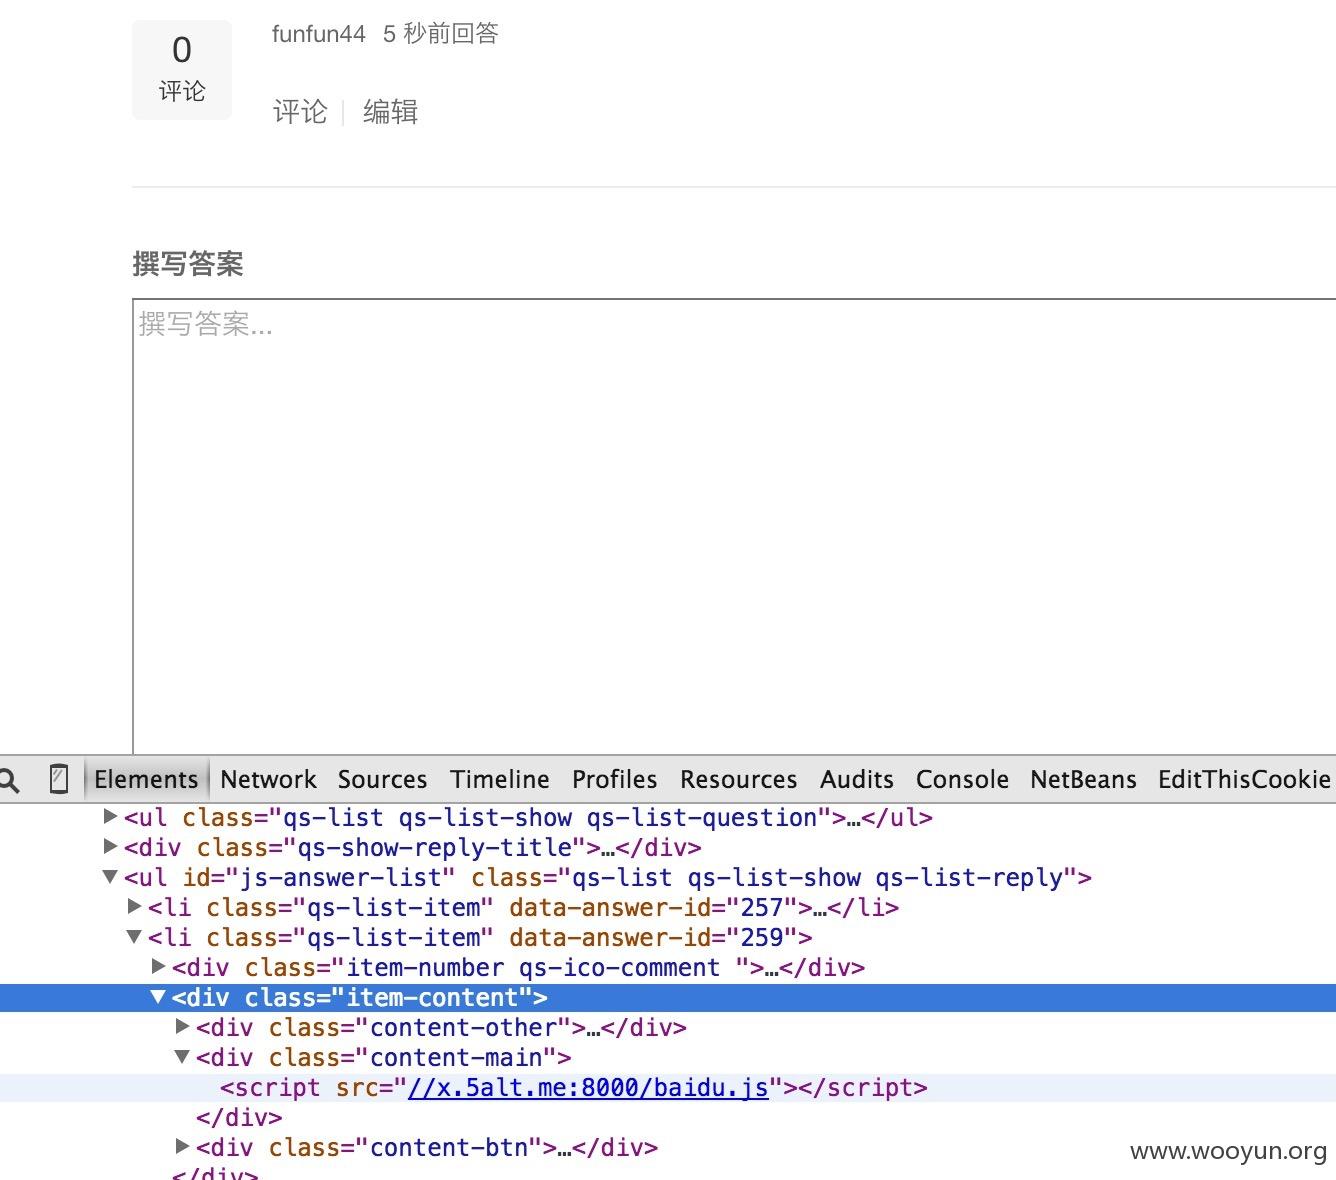Open the NetBeans tab
The width and height of the screenshot is (1336, 1180).
coord(1083,780)
